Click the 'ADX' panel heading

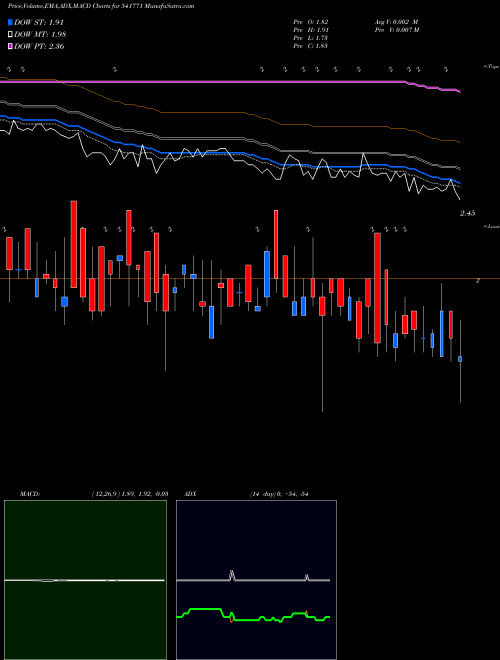191,494
